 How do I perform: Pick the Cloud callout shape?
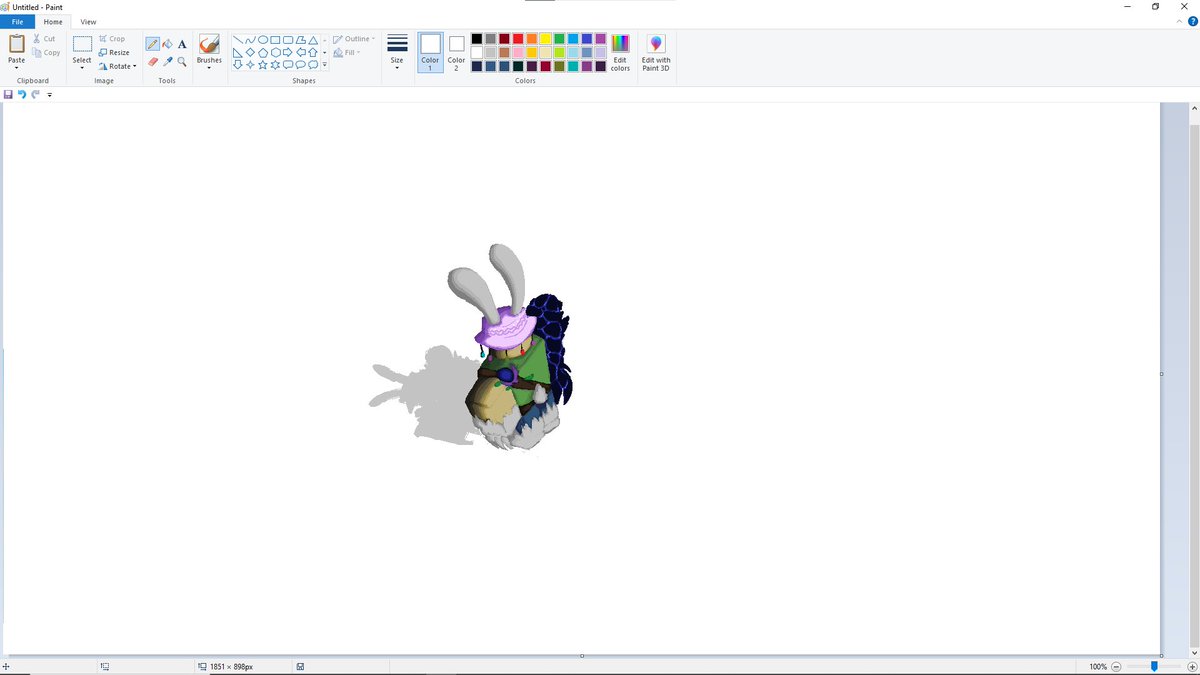pyautogui.click(x=313, y=64)
